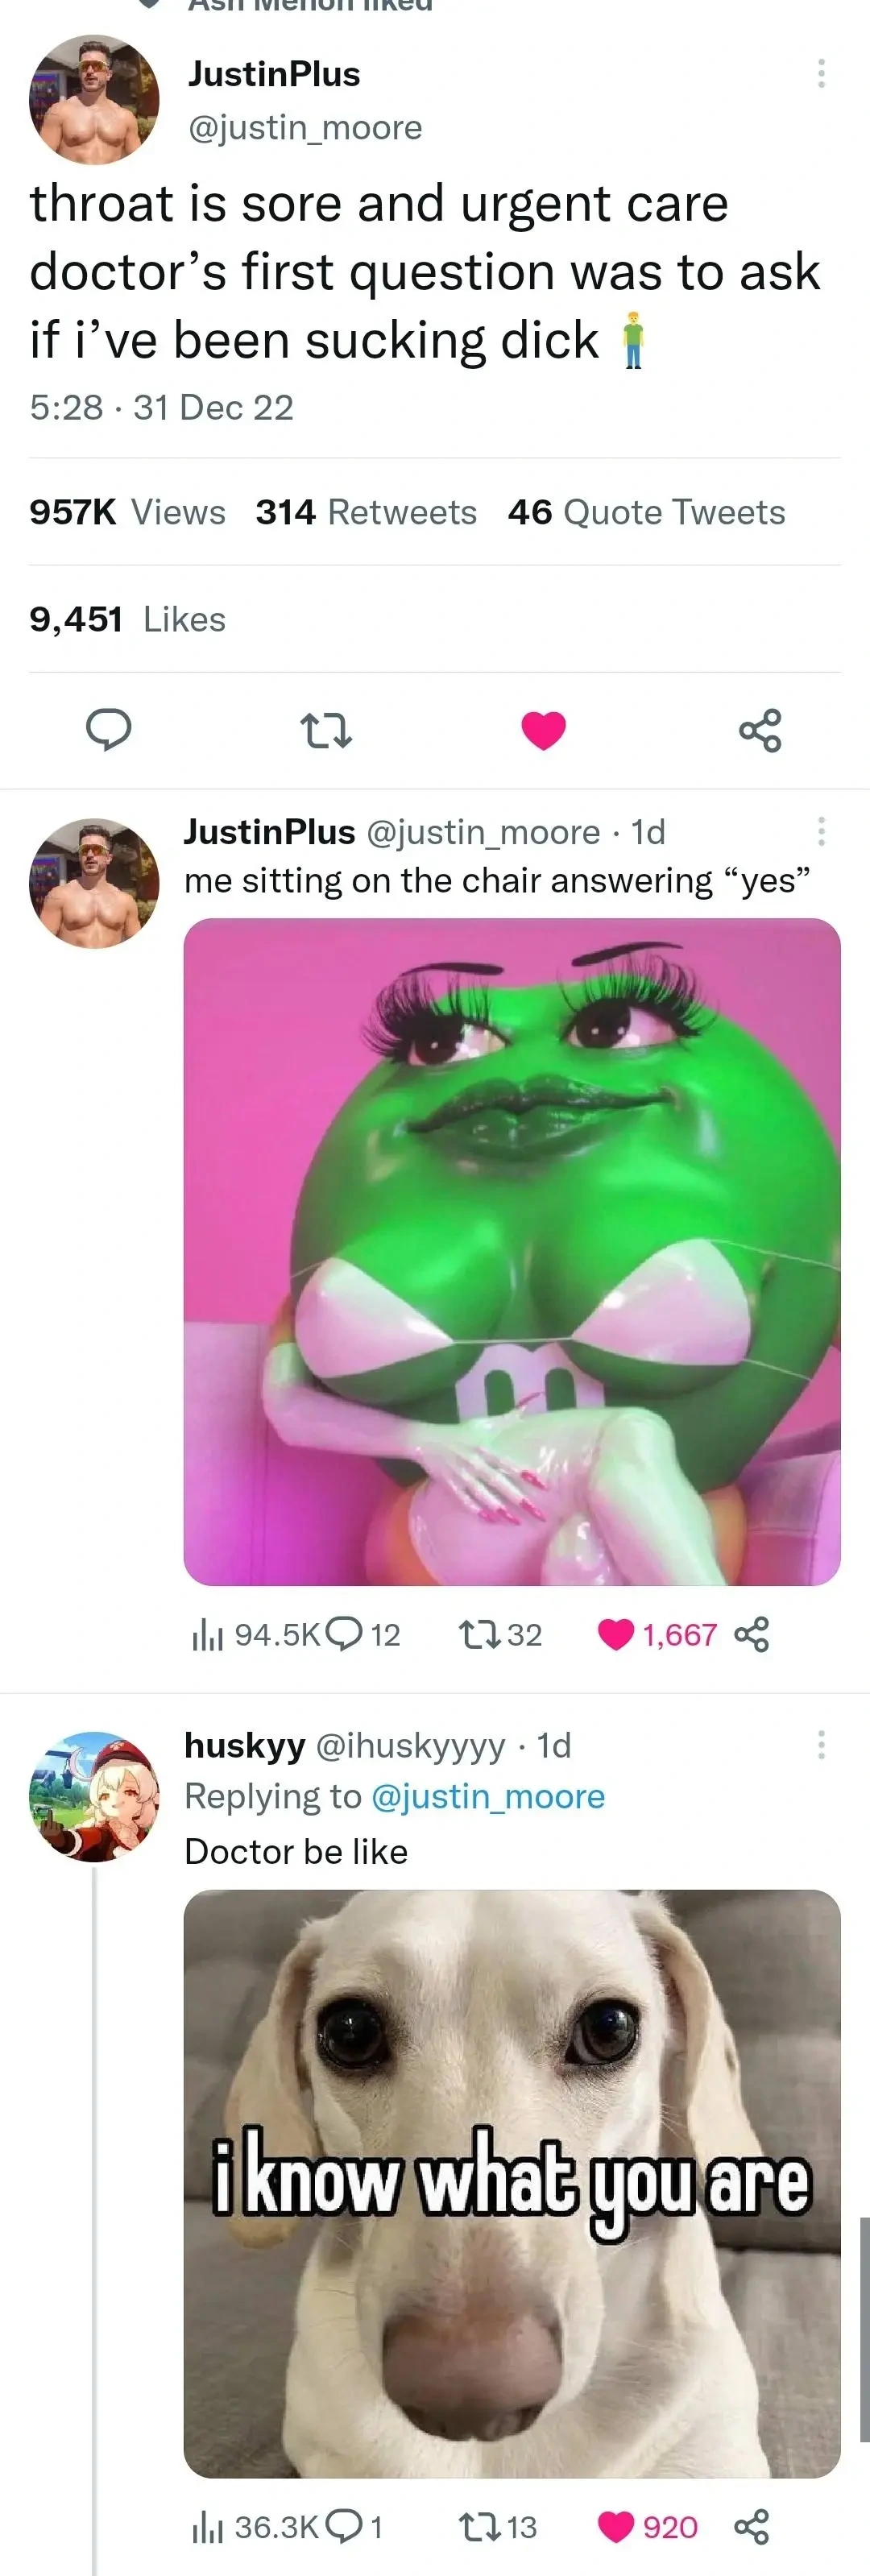
Task: Tap the 1,667 likes heart on reply
Action: point(616,1634)
